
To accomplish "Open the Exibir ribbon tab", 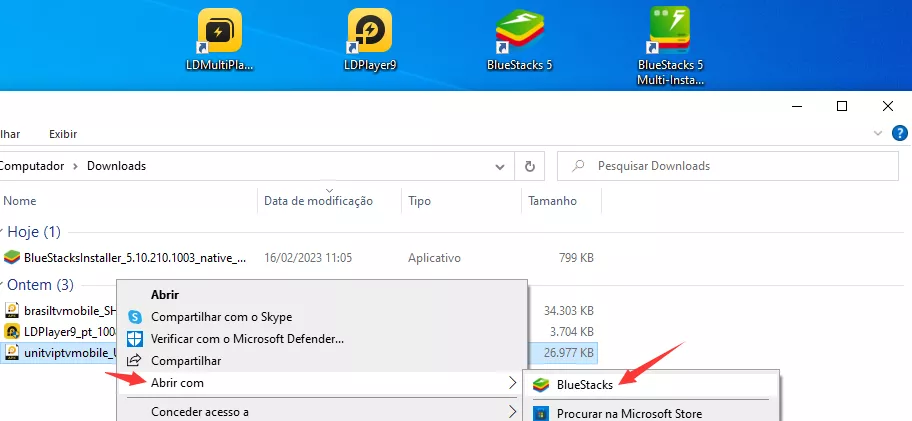I will (63, 134).
